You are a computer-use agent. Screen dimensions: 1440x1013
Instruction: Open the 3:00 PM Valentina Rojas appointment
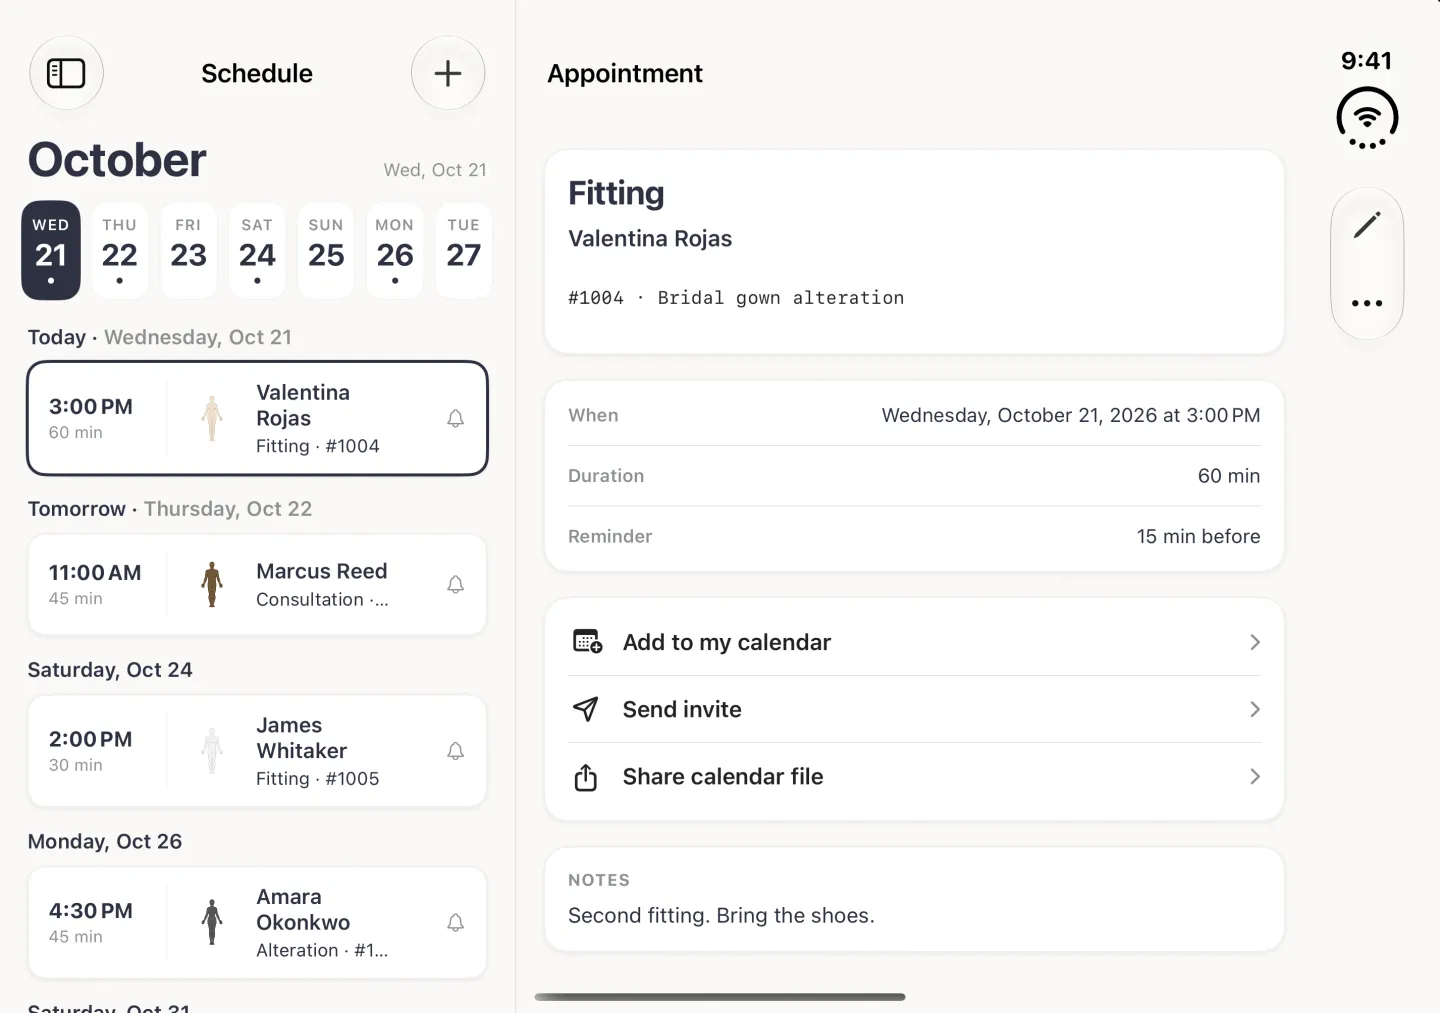pos(257,418)
